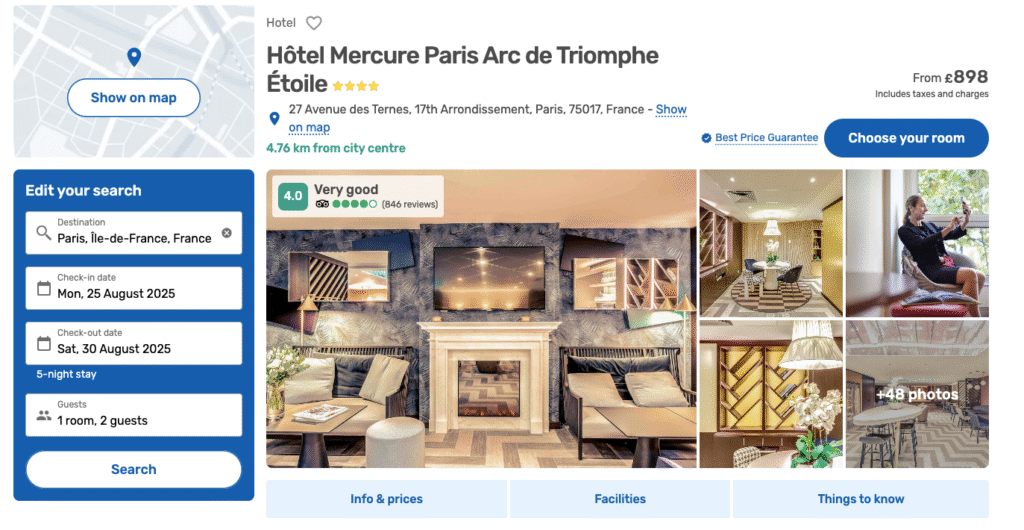Screen dimensions: 1024x530
Task: Switch to the Info & prices tab
Action: pyautogui.click(x=387, y=499)
